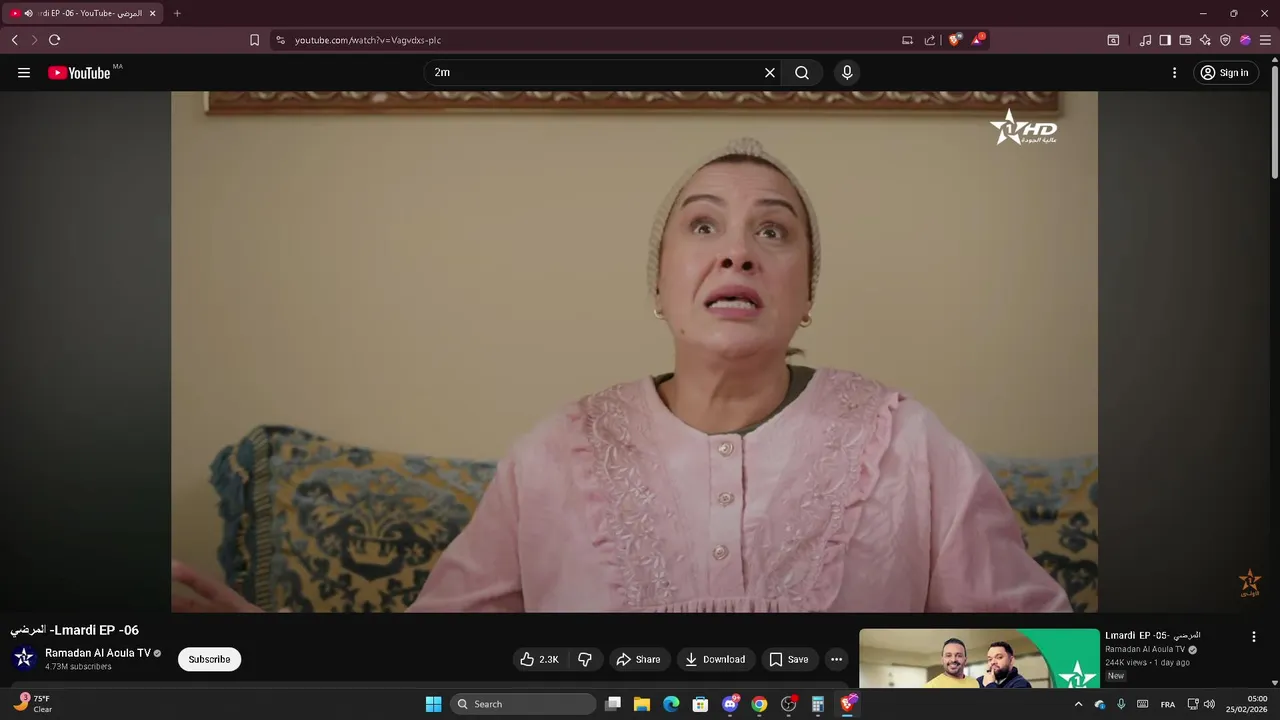Open Discord from taskbar
Image resolution: width=1280 pixels, height=720 pixels.
[x=730, y=704]
